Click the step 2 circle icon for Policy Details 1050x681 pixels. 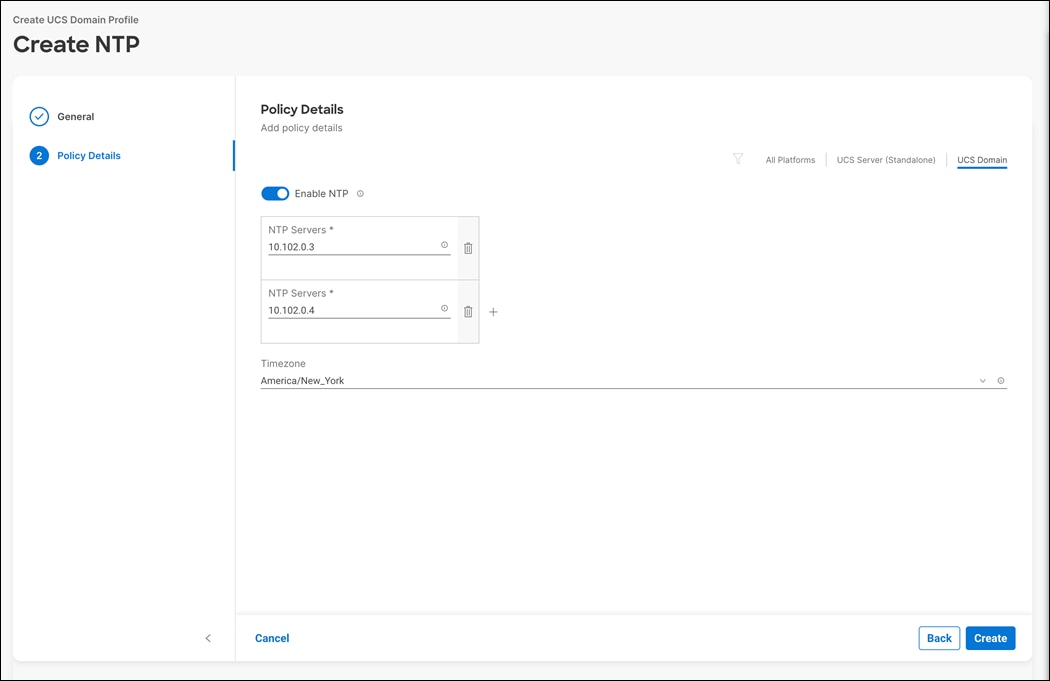(x=38, y=155)
